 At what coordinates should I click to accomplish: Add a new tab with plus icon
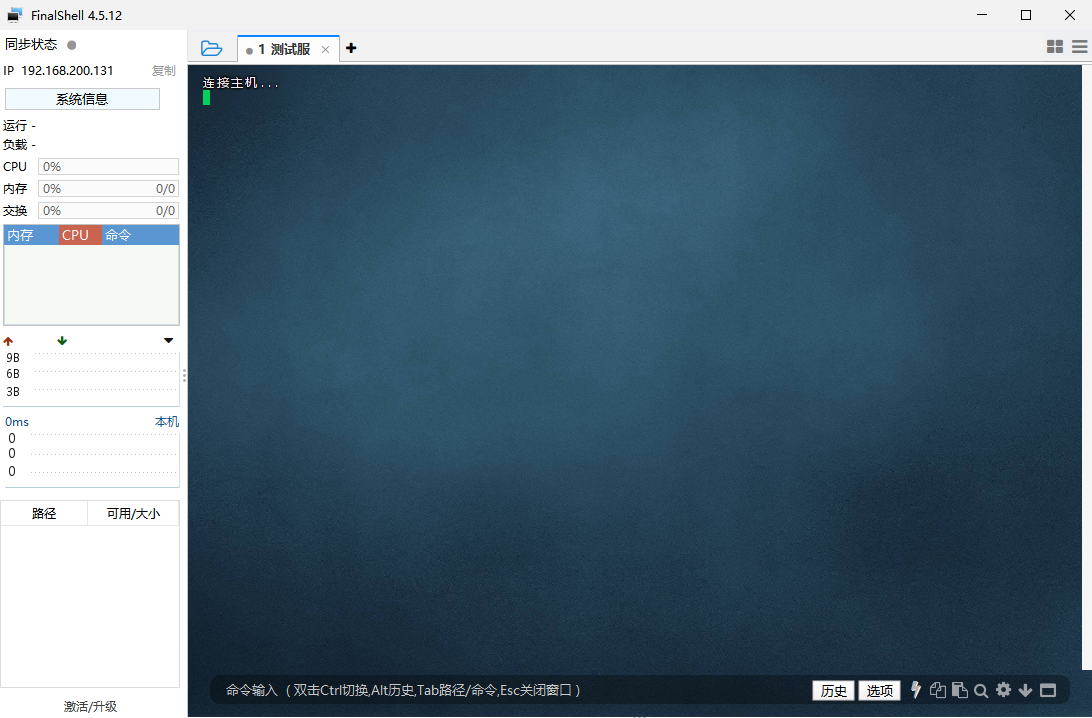tap(351, 48)
